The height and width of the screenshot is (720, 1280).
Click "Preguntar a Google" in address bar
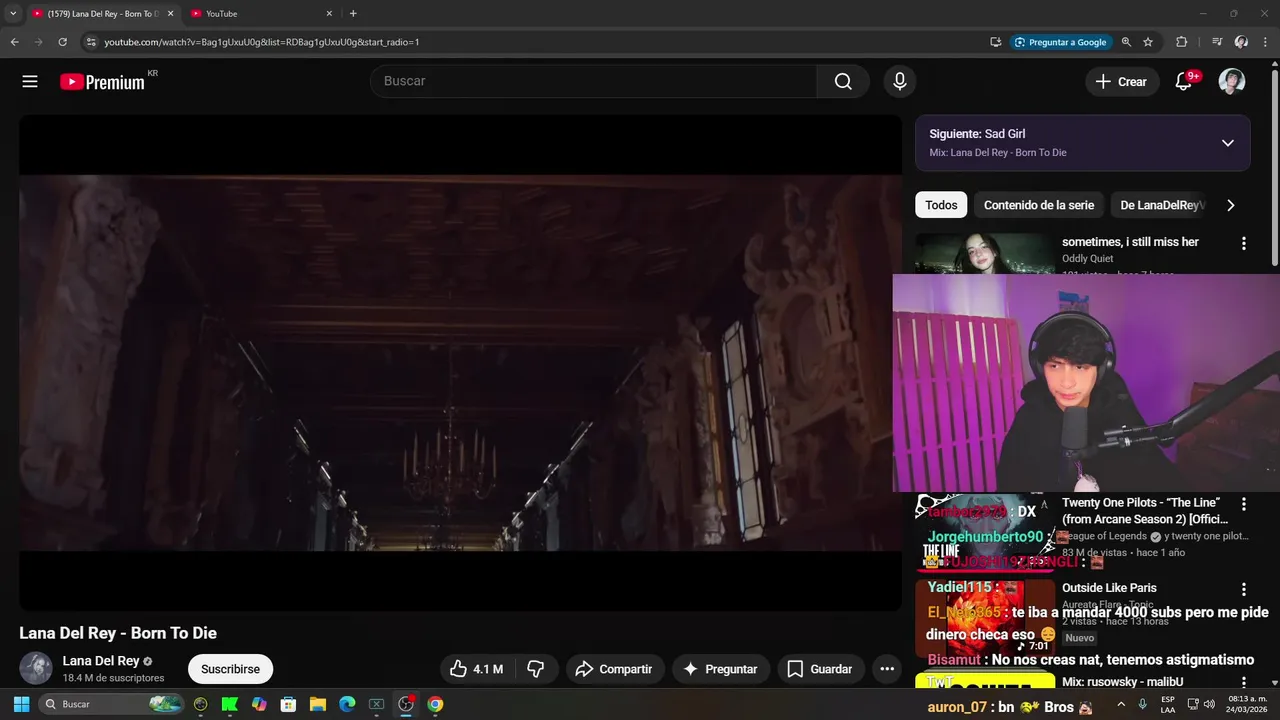coord(1060,42)
